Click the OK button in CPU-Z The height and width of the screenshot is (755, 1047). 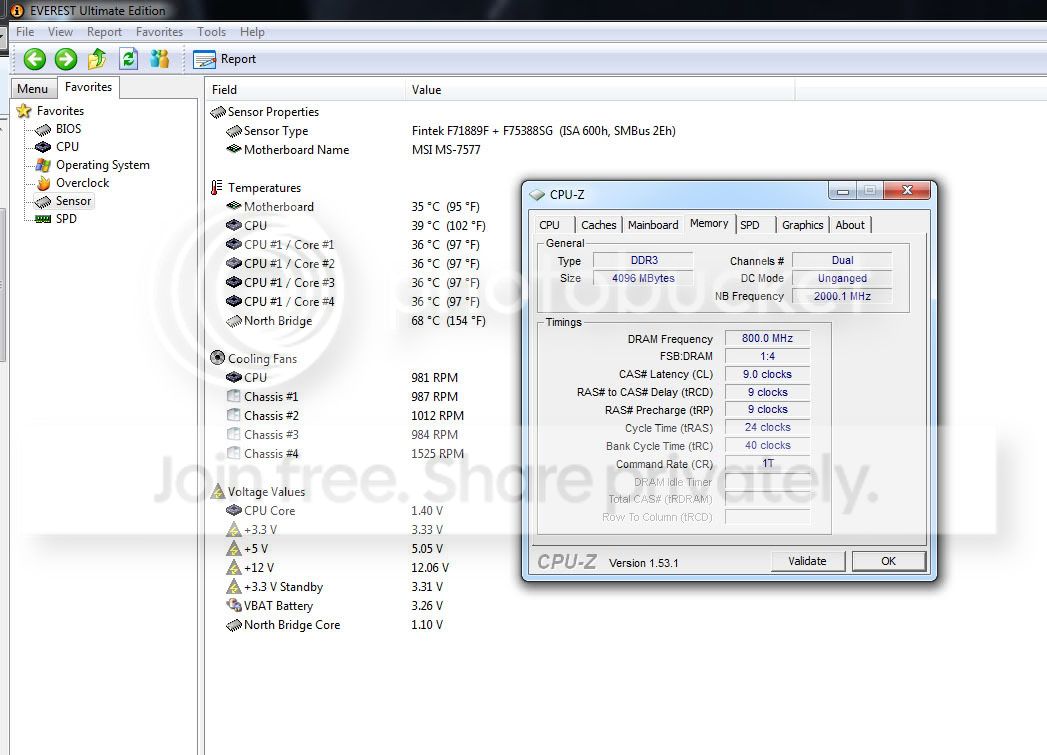888,561
